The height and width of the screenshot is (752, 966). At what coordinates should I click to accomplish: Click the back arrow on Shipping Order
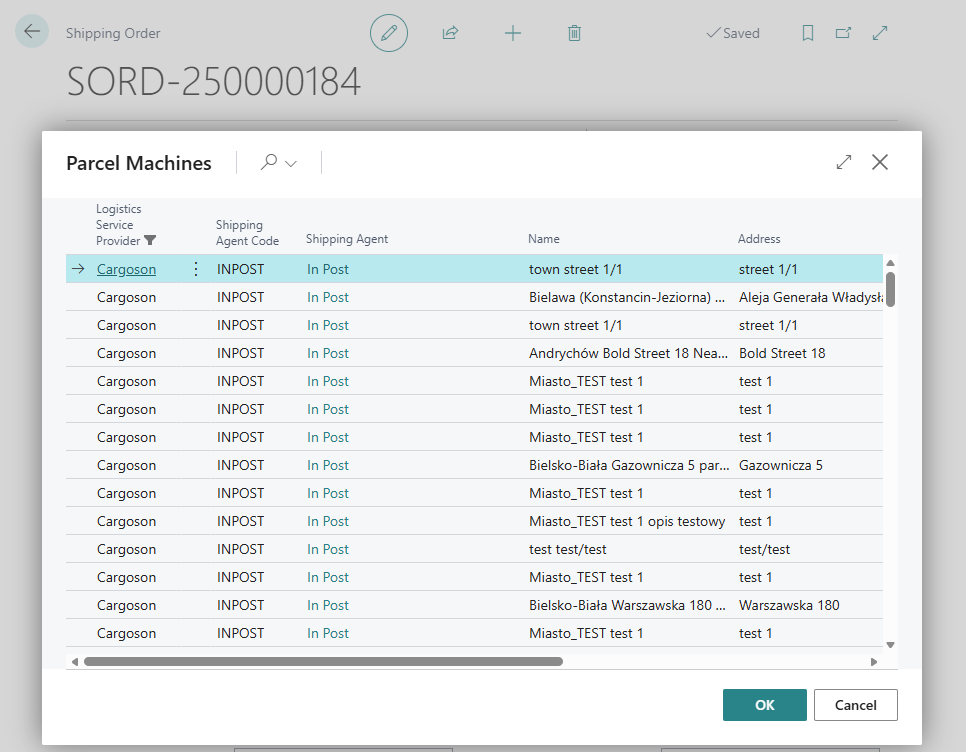coord(32,32)
